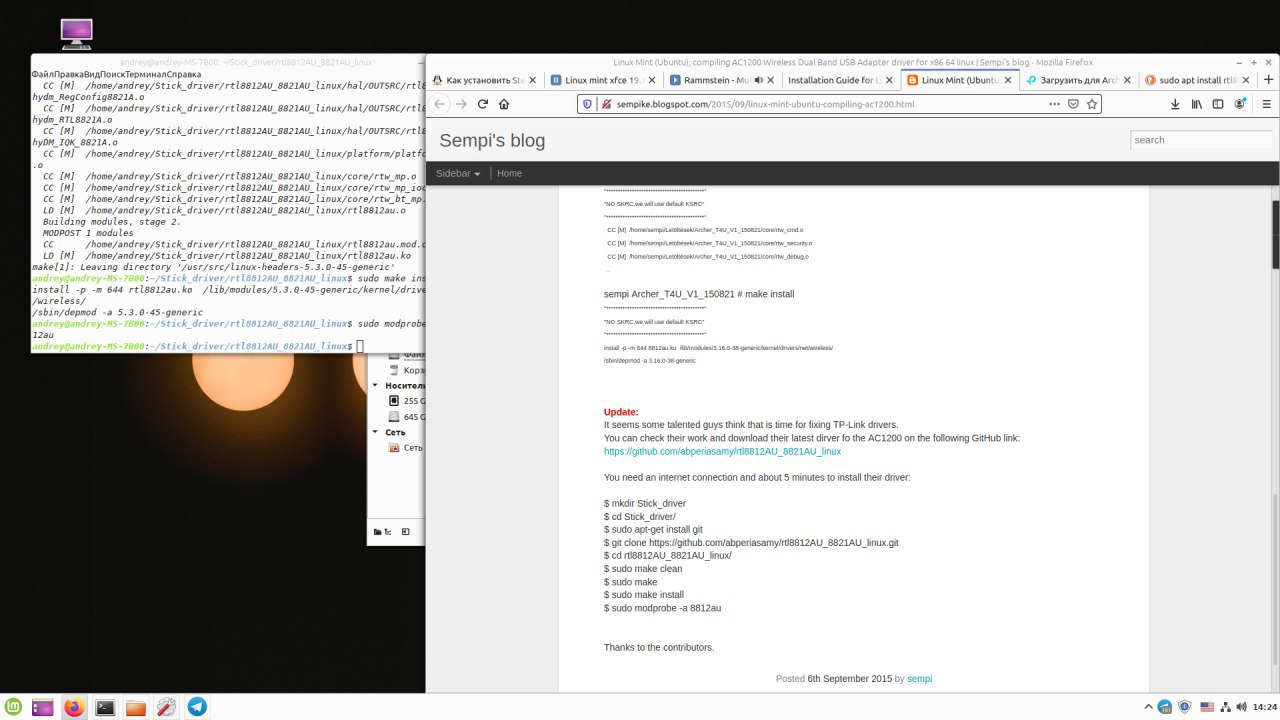Screen dimensions: 1280x720
Task: Select the 645 G volume in file manager
Action: click(405, 417)
